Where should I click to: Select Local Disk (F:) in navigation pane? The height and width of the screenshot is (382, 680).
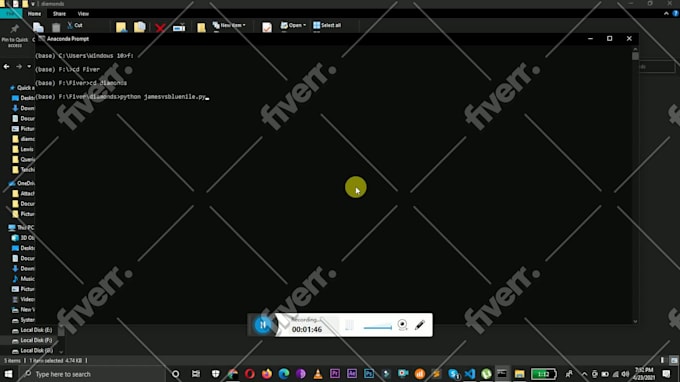pyautogui.click(x=32, y=340)
